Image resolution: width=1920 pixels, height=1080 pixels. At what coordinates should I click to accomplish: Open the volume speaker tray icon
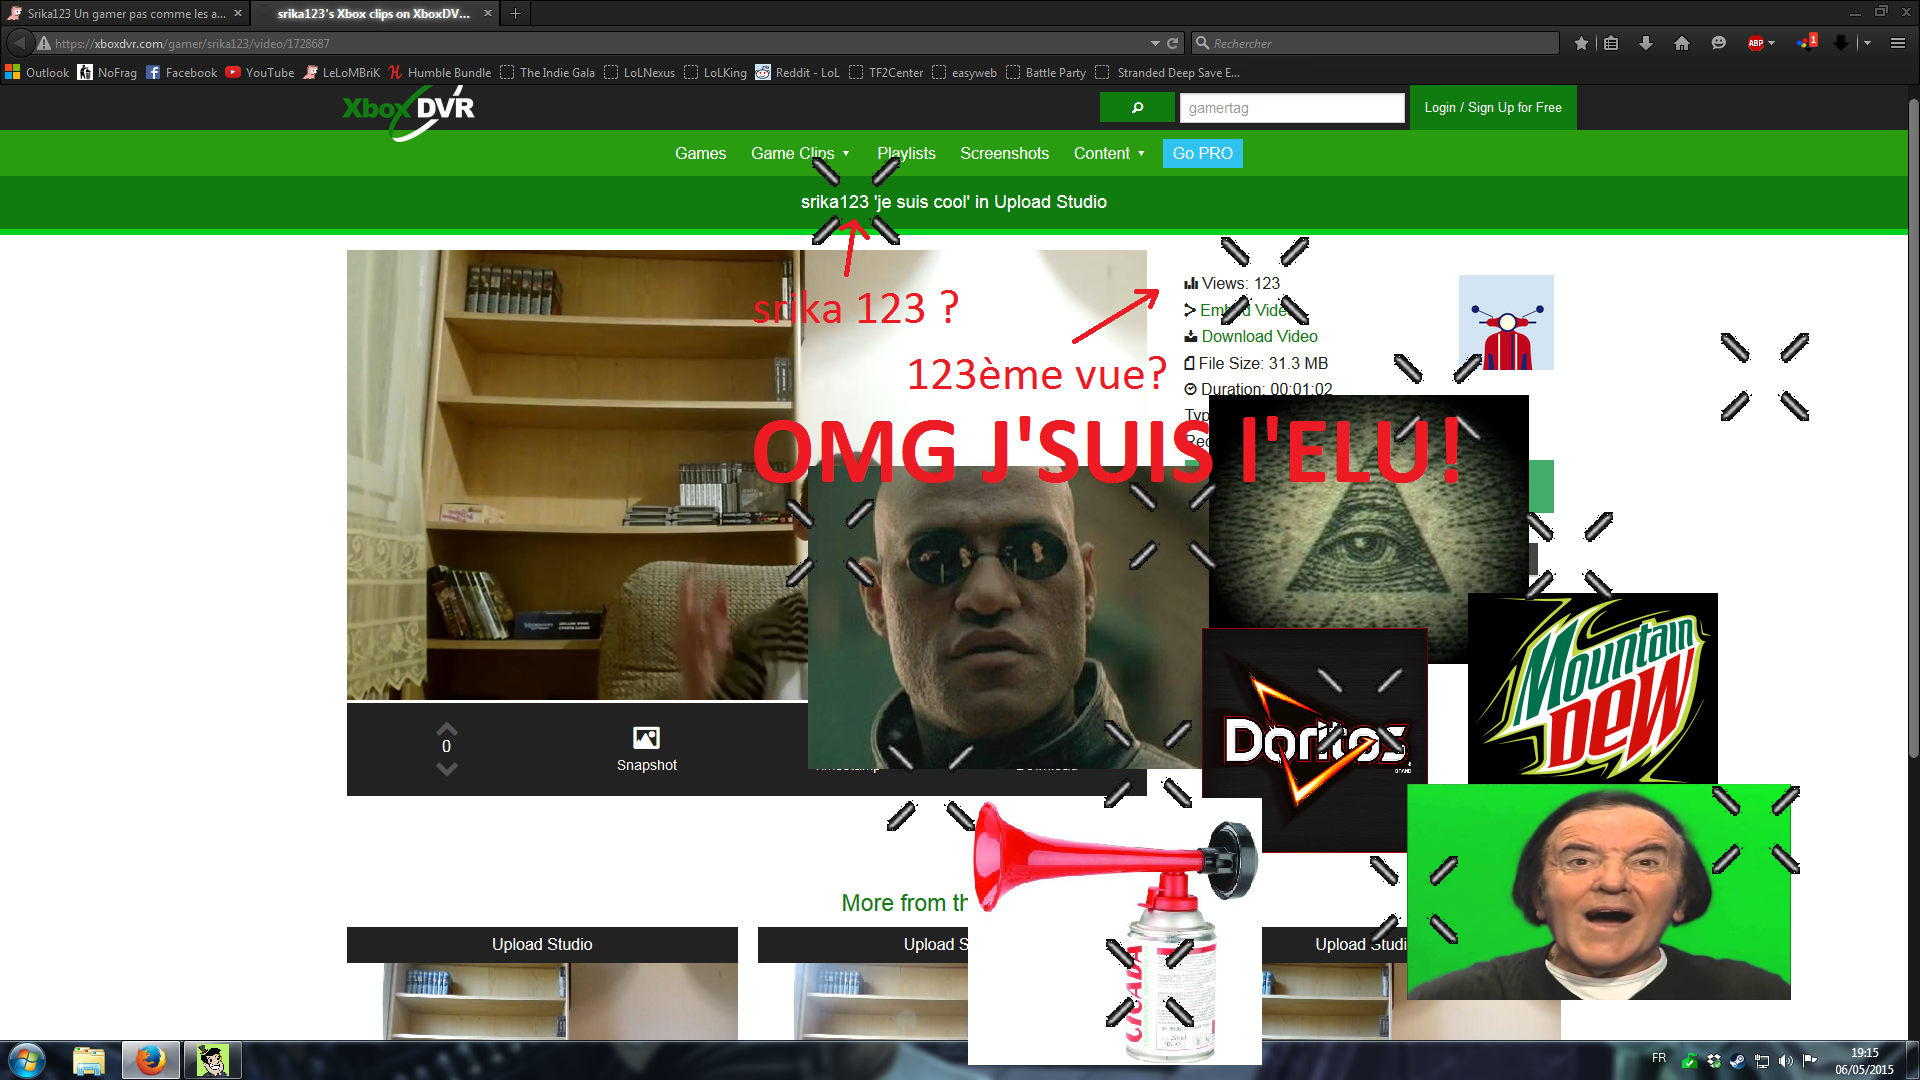click(x=1786, y=1061)
